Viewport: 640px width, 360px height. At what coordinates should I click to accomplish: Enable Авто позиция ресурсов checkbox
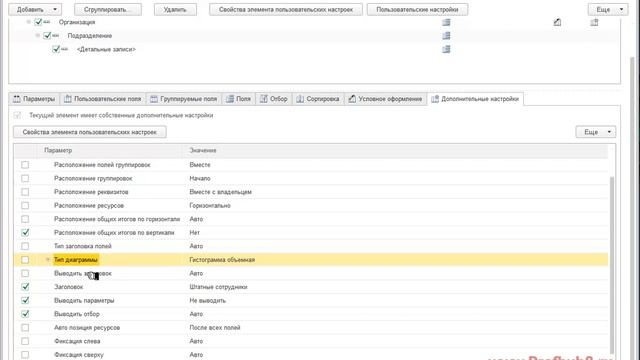pos(25,327)
